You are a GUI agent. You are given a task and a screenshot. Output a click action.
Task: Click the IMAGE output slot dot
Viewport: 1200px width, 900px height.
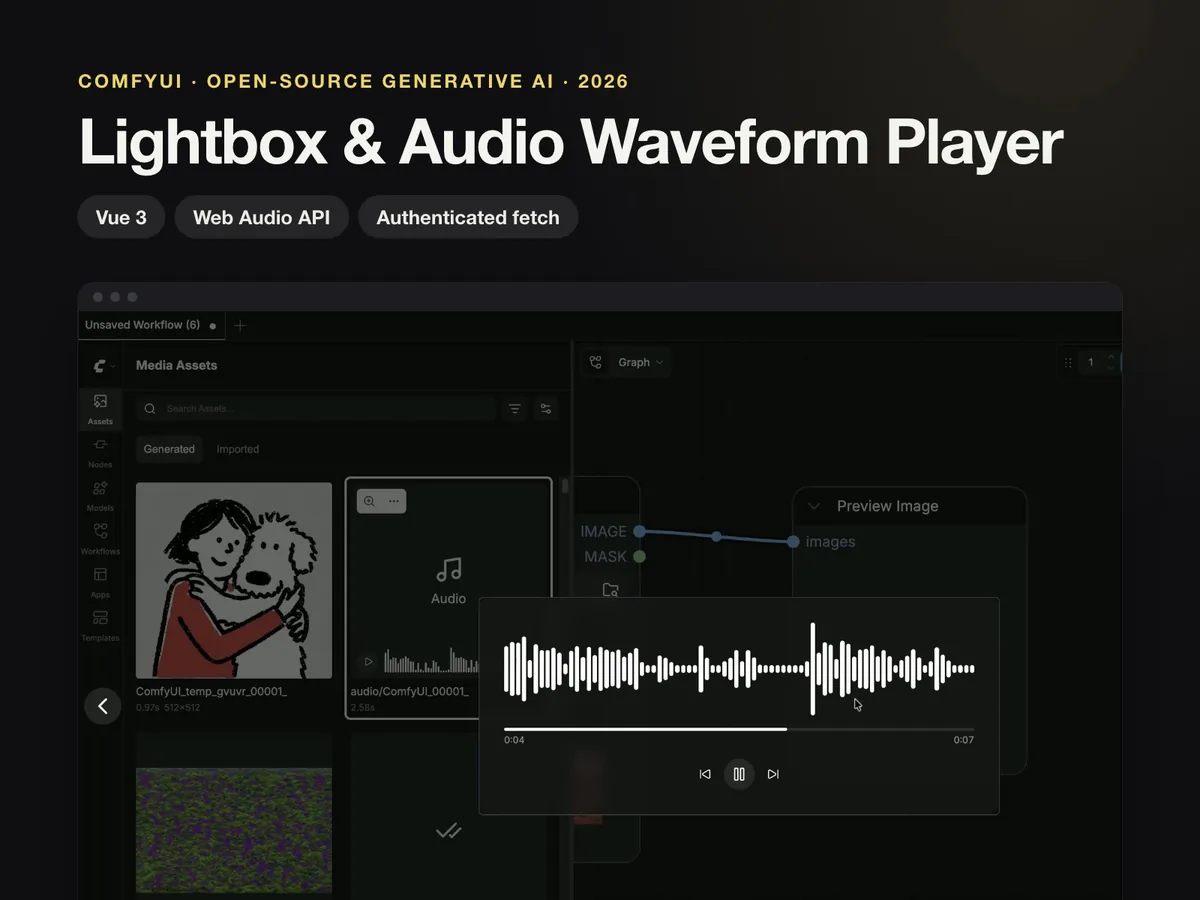(639, 531)
